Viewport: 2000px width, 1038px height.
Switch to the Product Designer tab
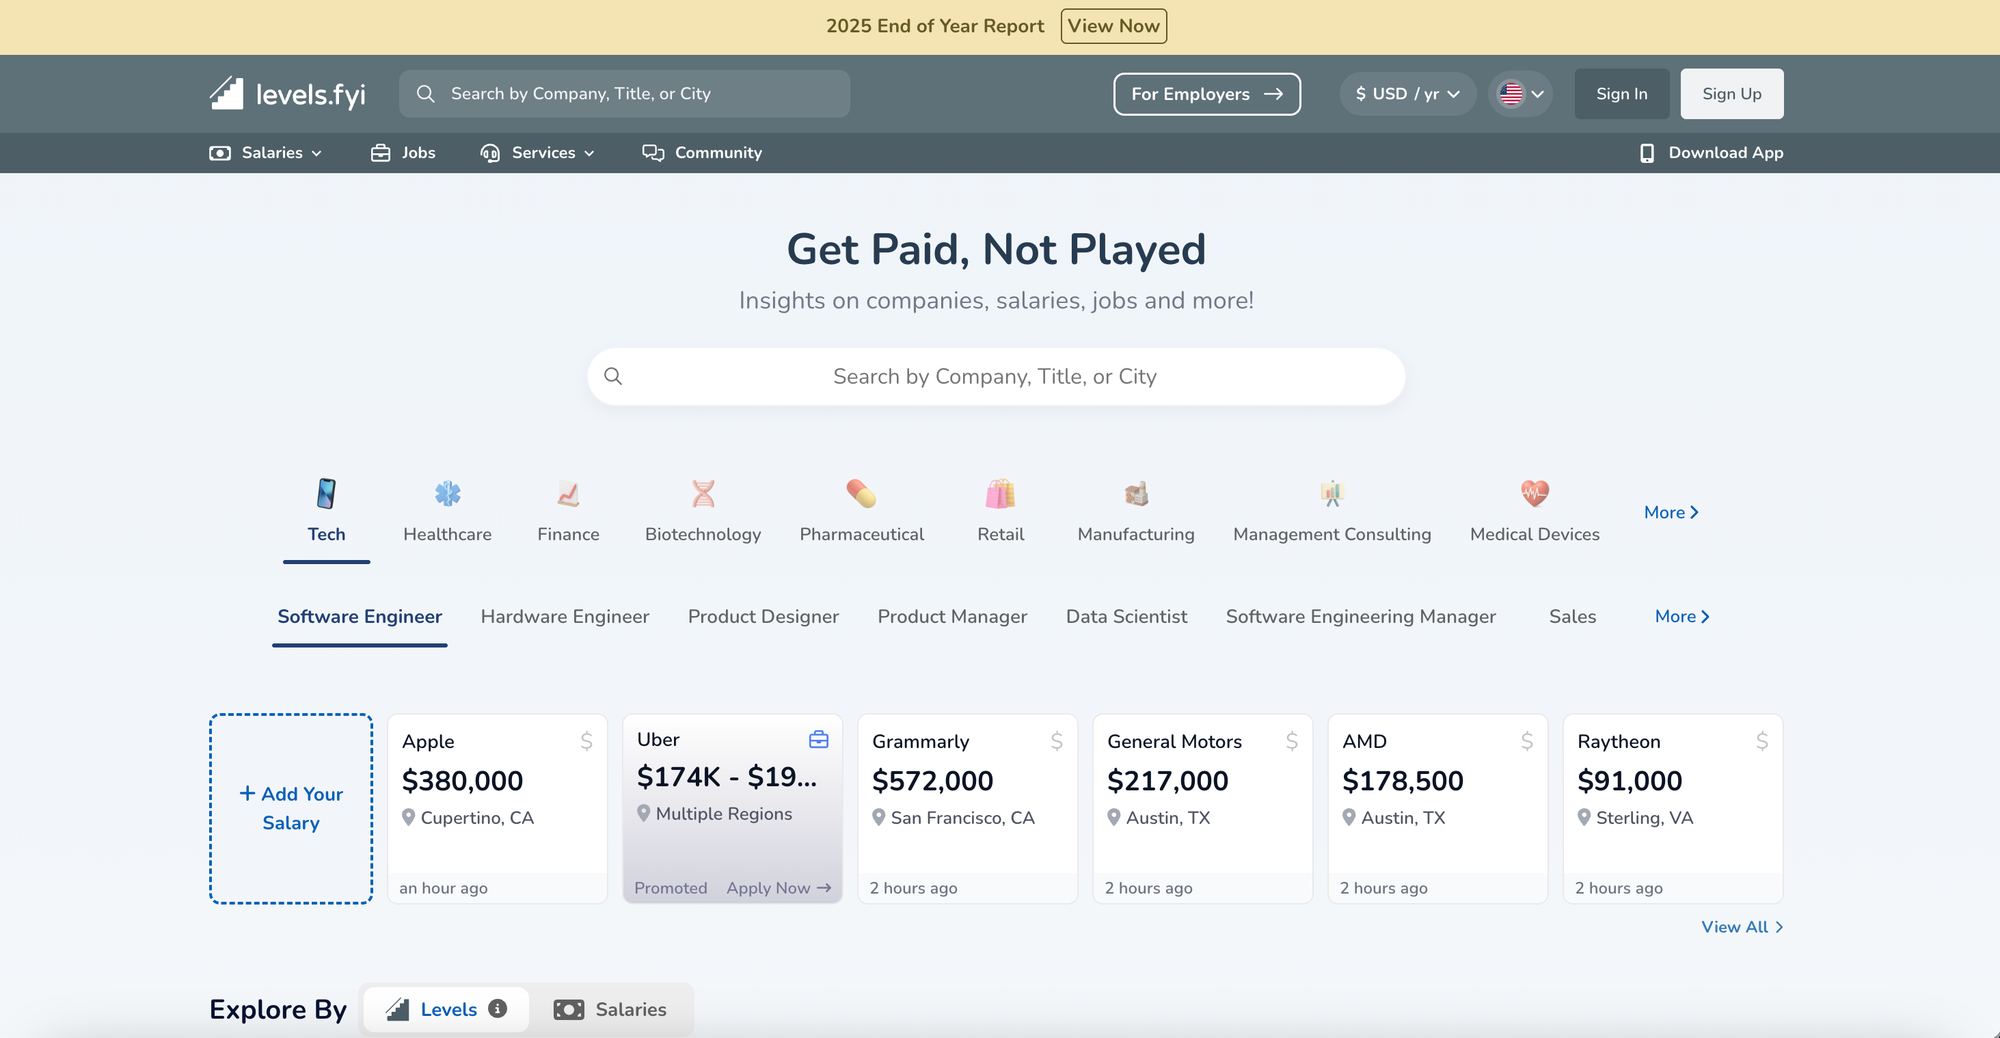[x=763, y=617]
